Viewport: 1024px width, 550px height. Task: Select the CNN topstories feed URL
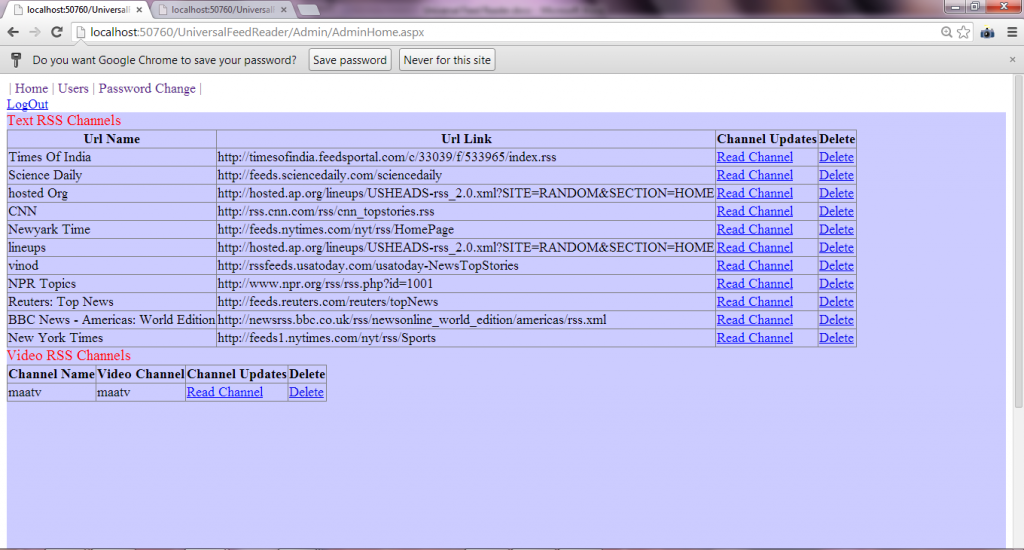[x=326, y=211]
